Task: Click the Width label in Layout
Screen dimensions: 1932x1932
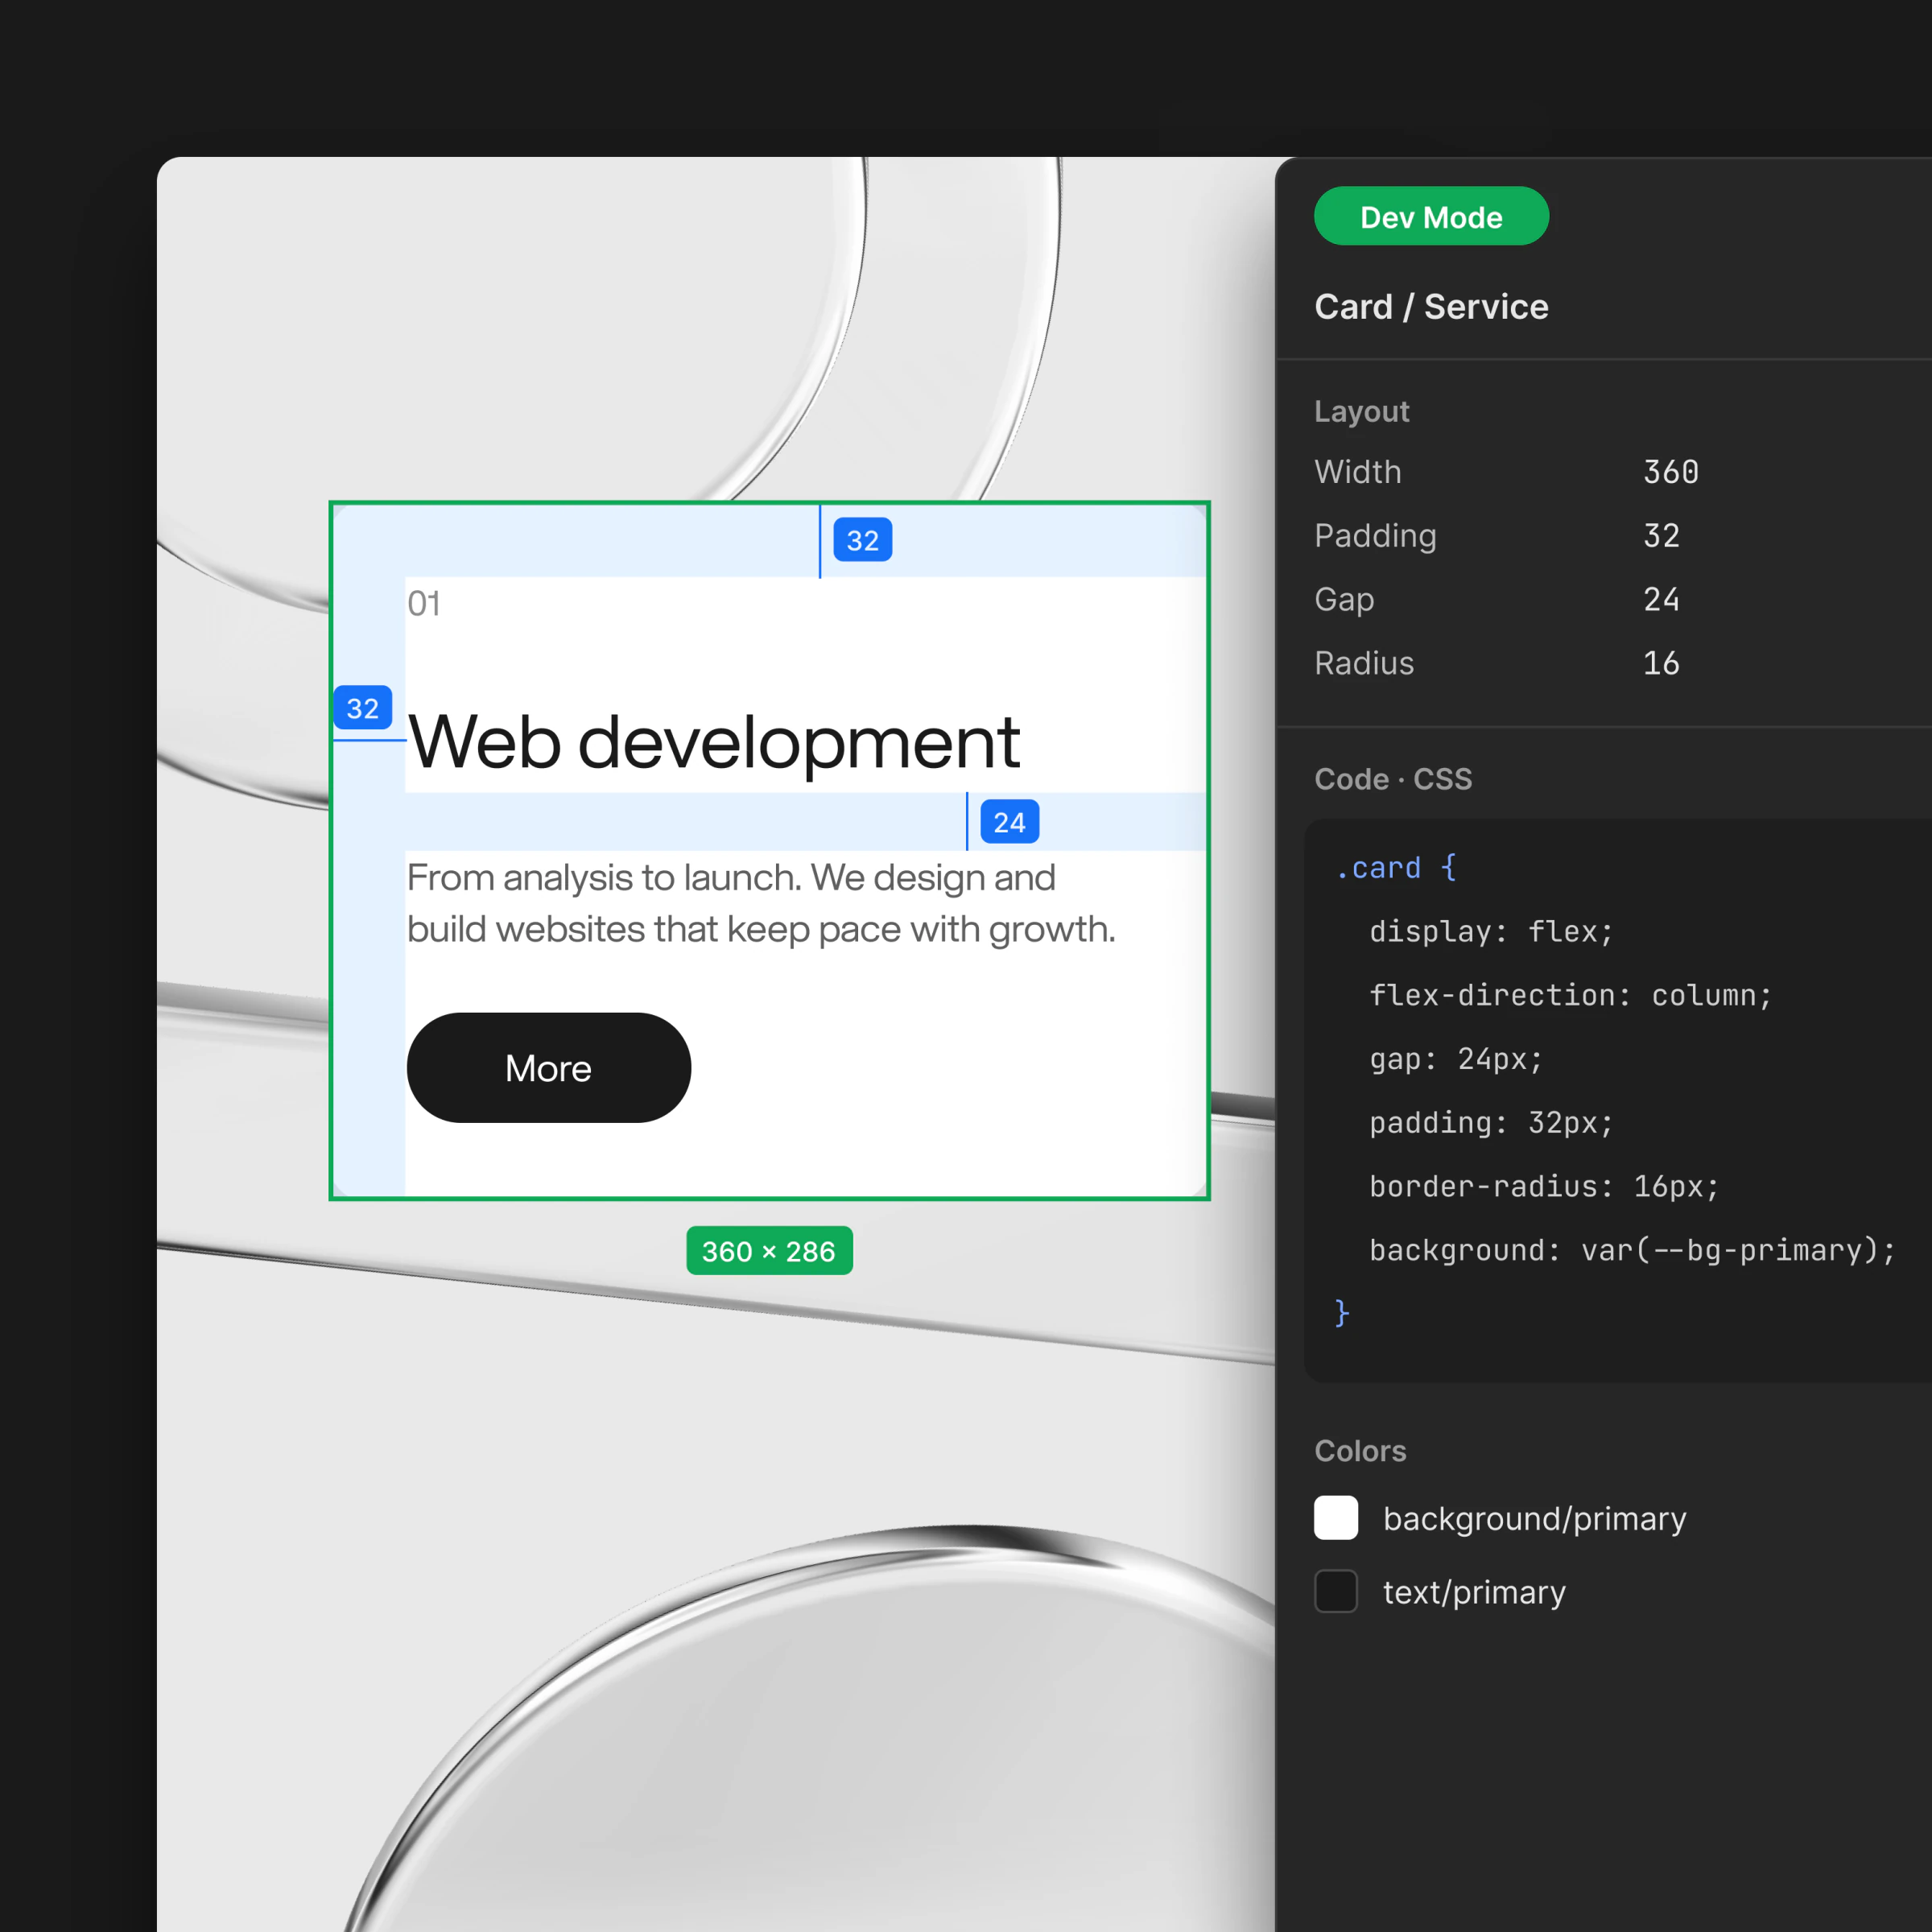Action: coord(1358,472)
